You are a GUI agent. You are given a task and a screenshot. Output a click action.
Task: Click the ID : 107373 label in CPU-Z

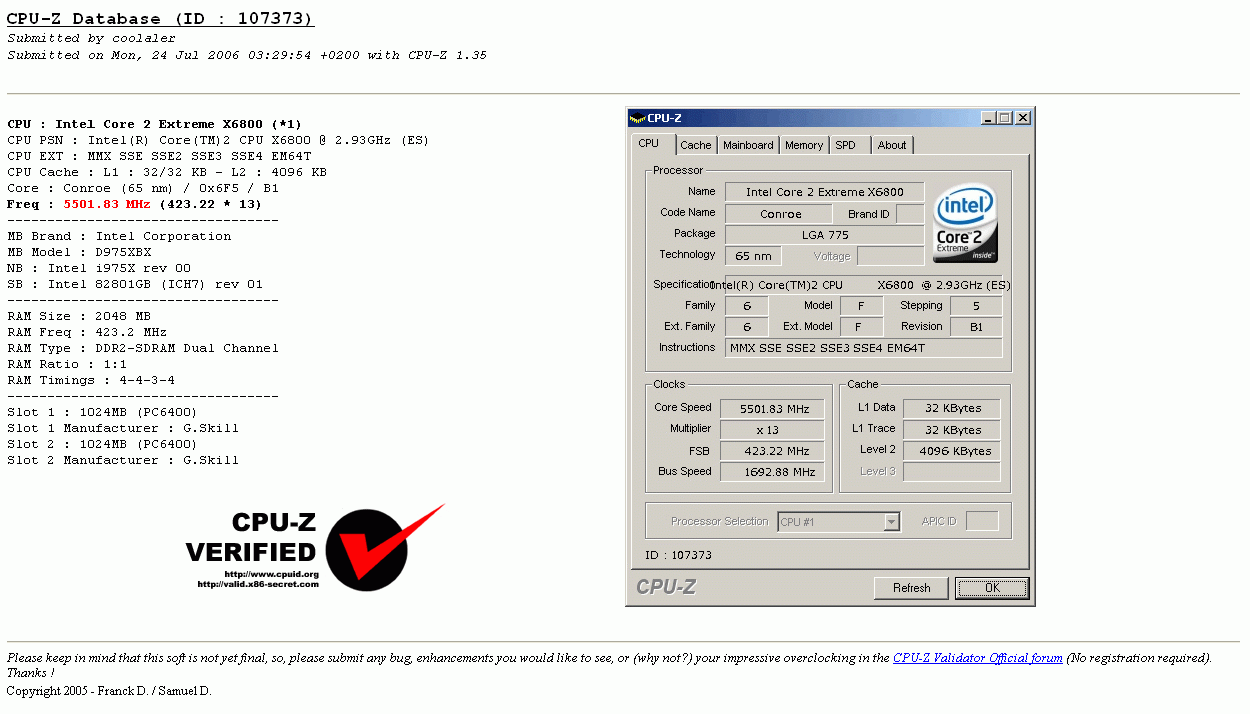679,554
